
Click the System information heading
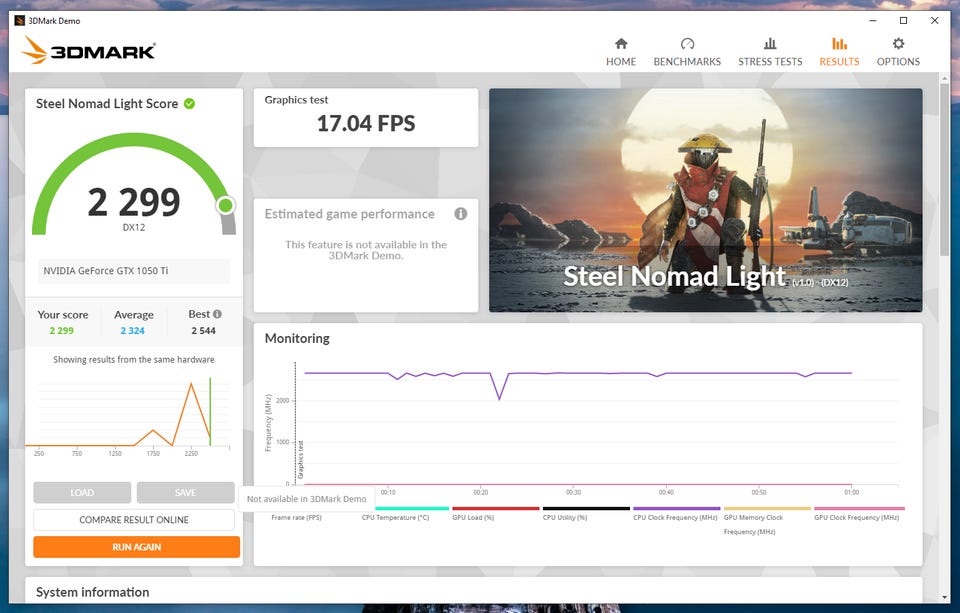(92, 592)
